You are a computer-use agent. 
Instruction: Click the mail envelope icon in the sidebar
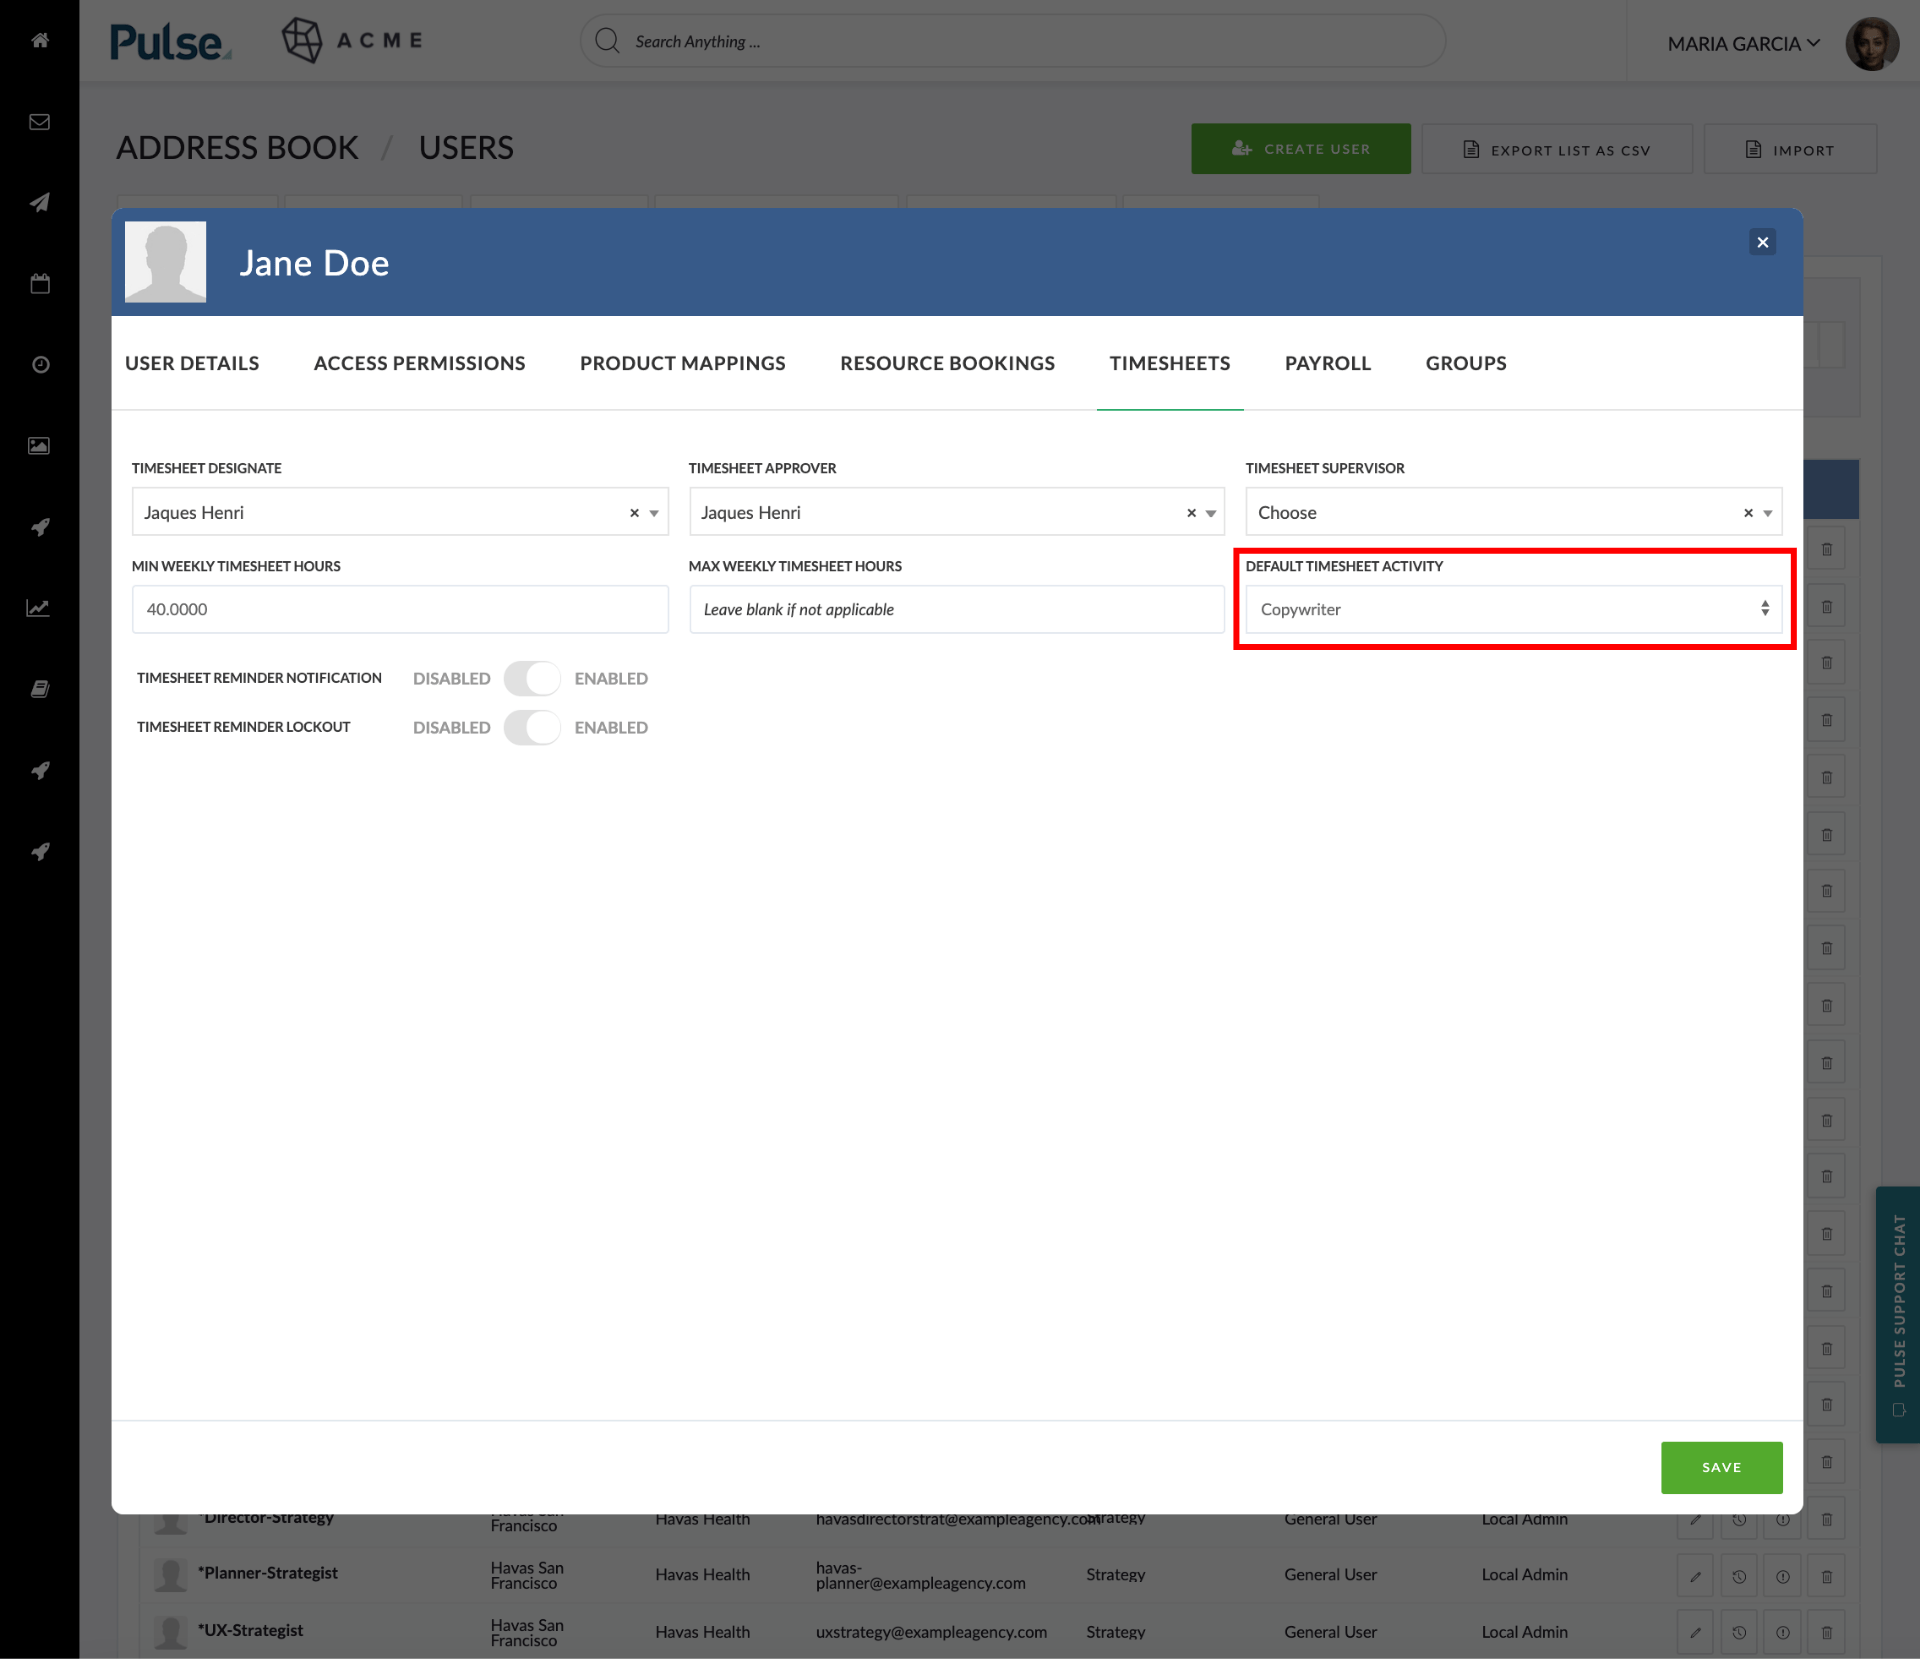point(40,122)
